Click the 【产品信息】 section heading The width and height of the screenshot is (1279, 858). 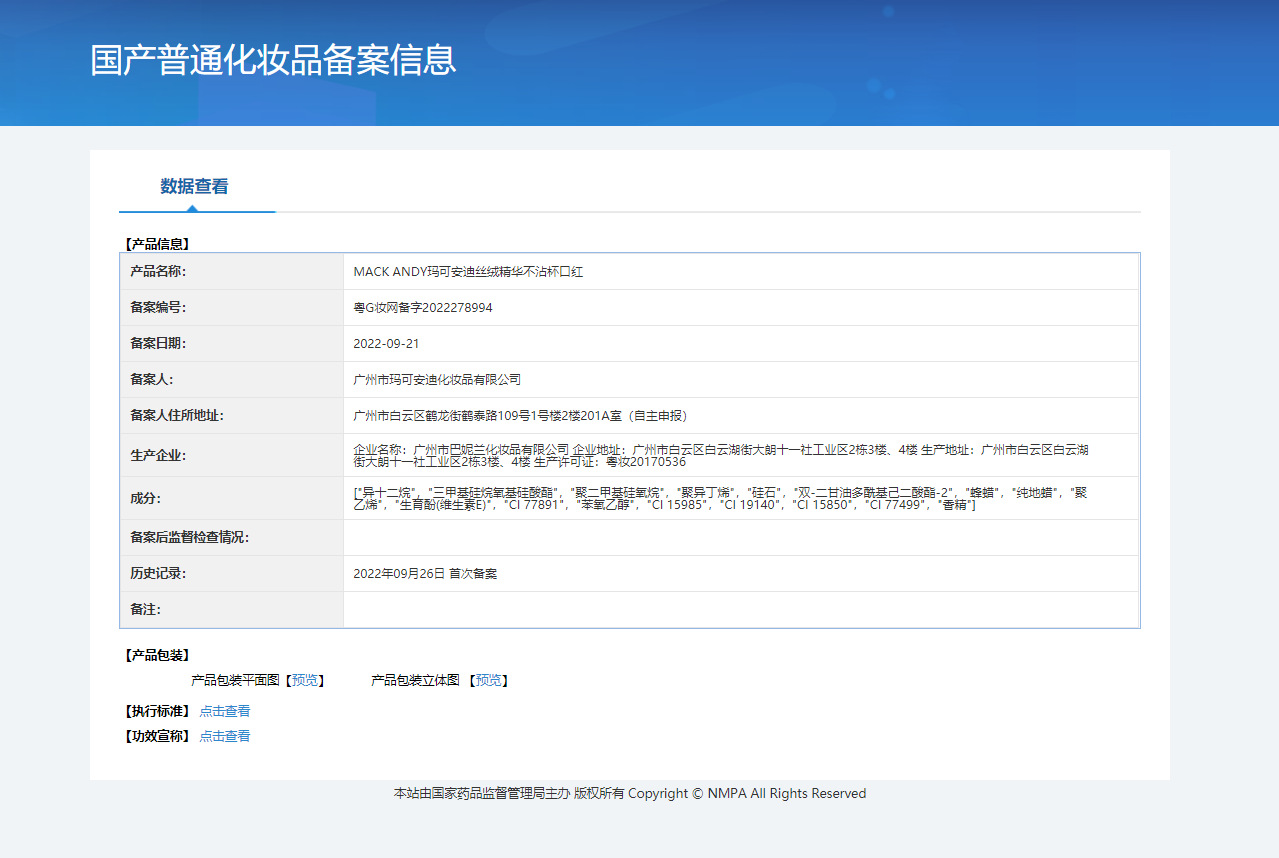pyautogui.click(x=157, y=243)
